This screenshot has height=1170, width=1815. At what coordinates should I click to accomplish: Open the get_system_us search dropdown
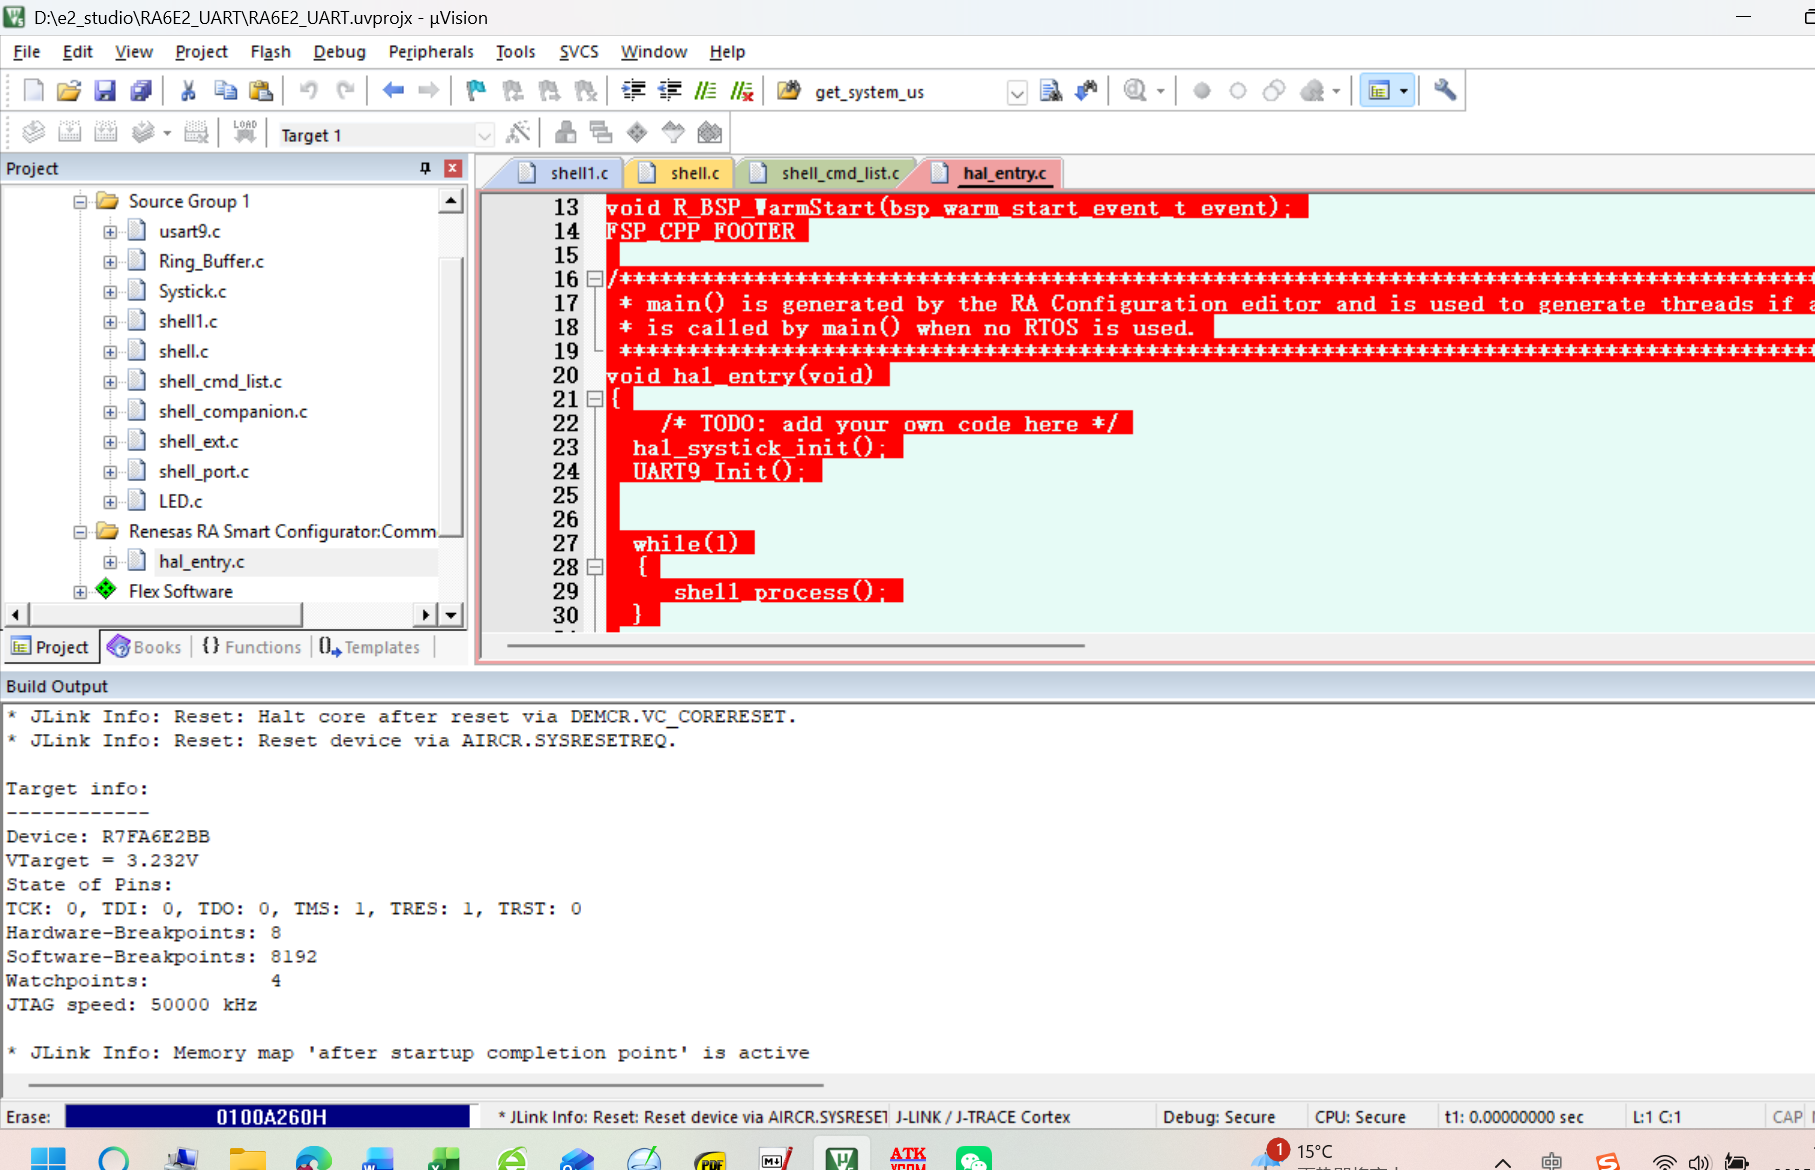[1017, 93]
